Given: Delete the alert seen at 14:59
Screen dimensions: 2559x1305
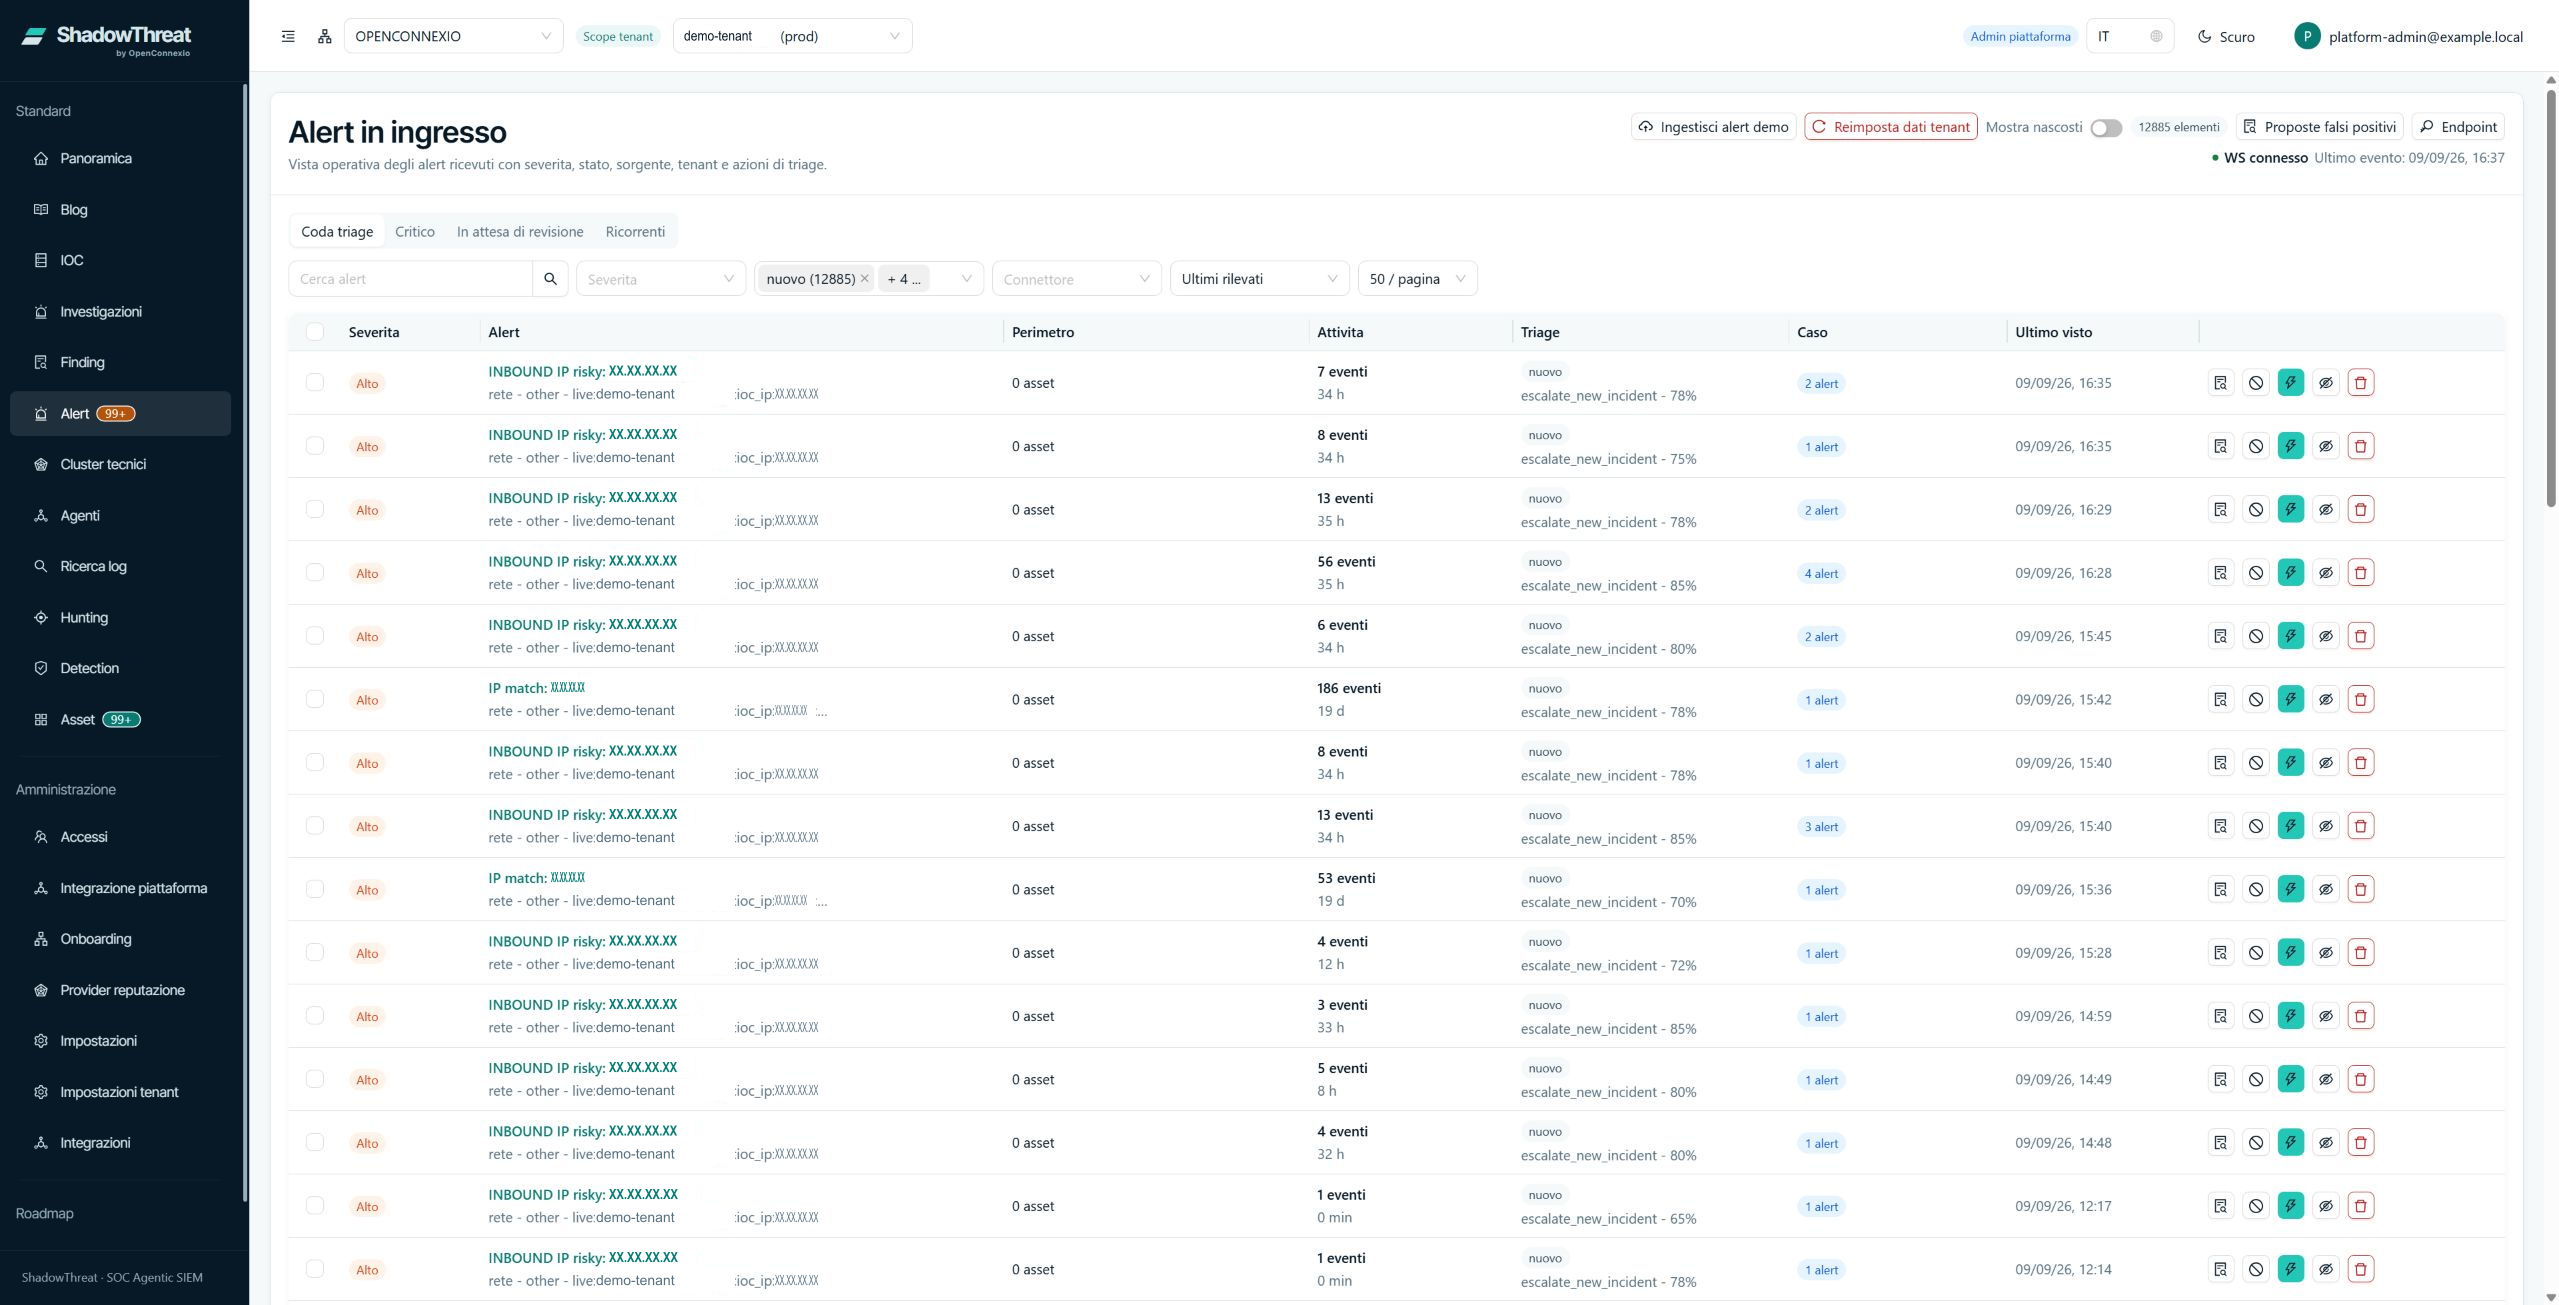Looking at the screenshot, I should tap(2360, 1016).
